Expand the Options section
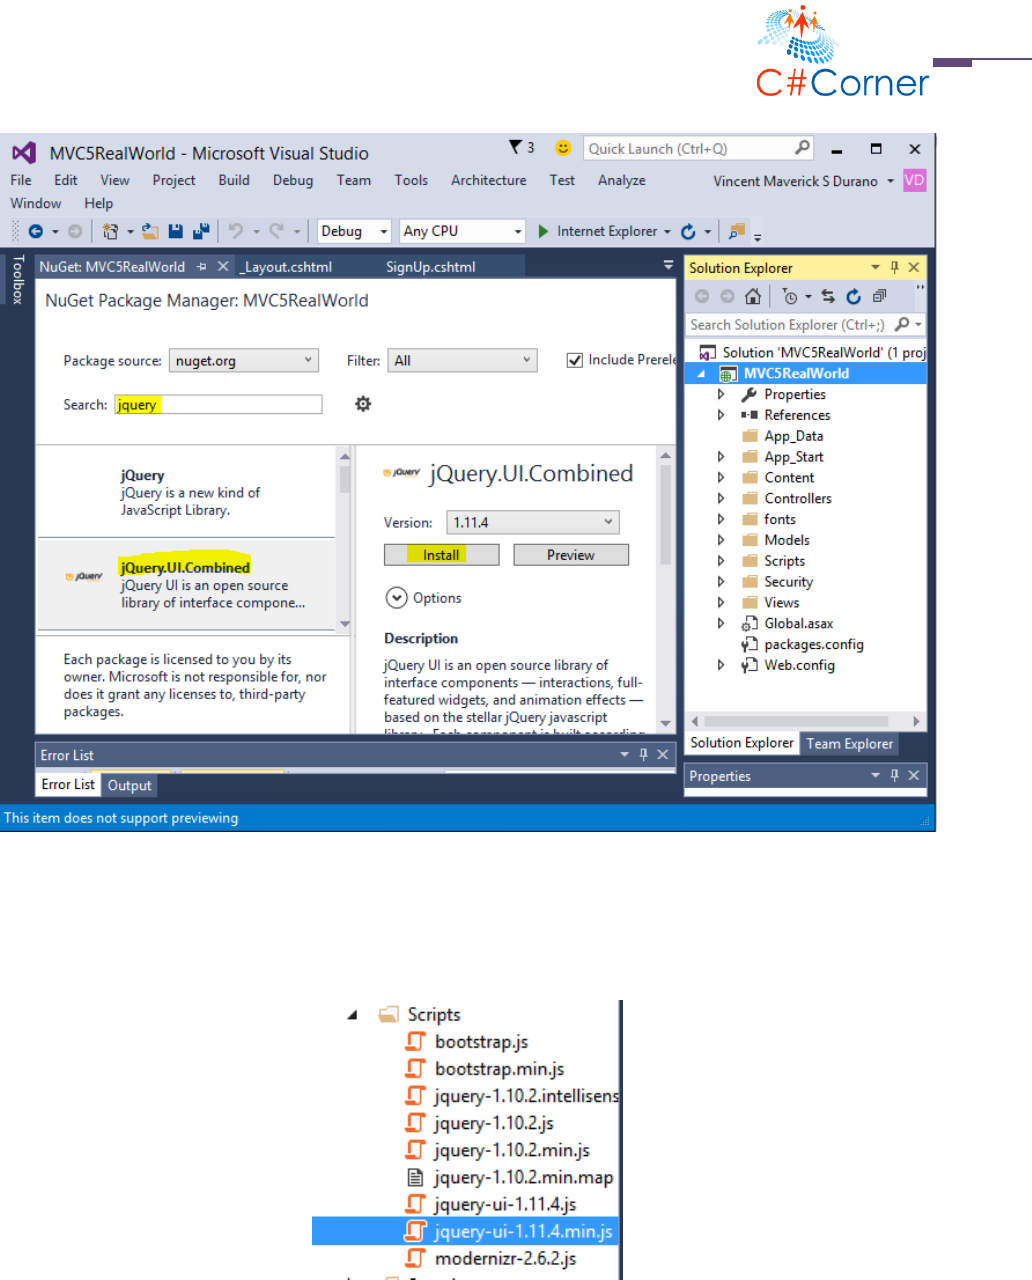Viewport: 1032px width, 1280px height. coord(397,598)
